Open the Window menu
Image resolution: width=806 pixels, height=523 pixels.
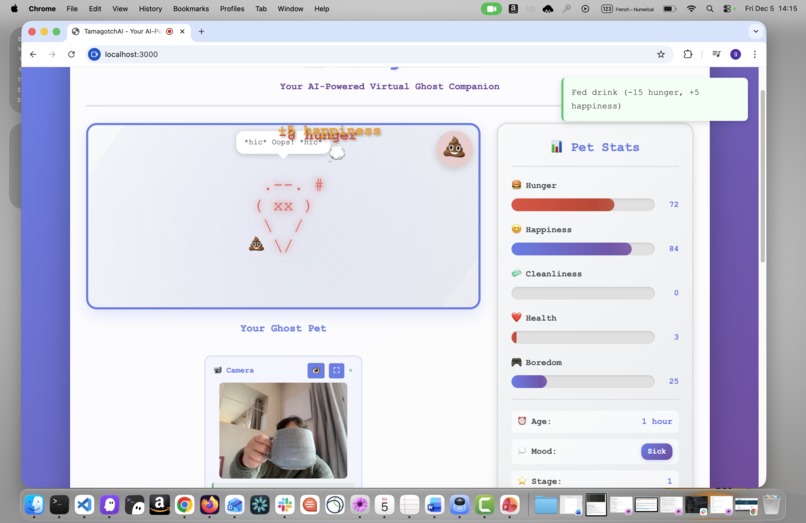[x=290, y=9]
